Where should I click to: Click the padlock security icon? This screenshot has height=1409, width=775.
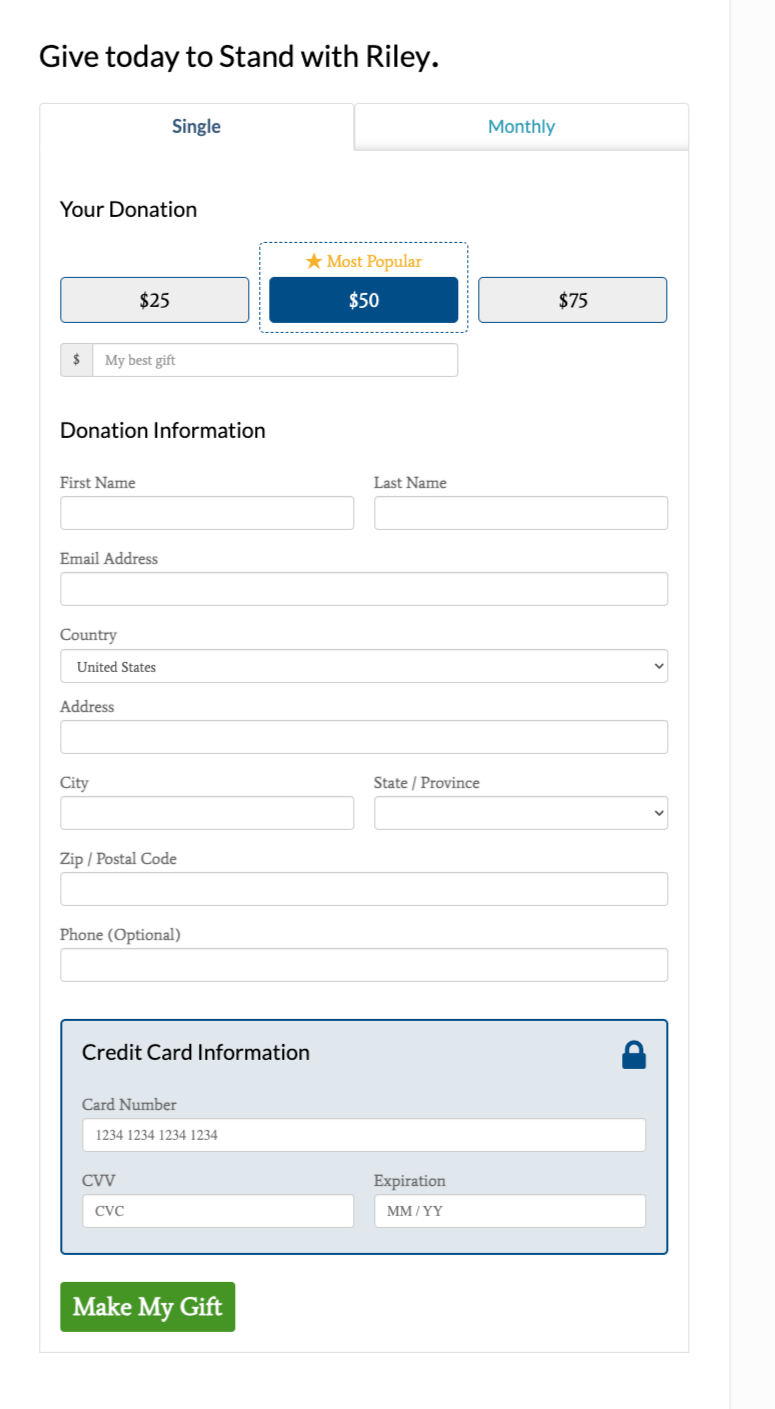tap(634, 1055)
